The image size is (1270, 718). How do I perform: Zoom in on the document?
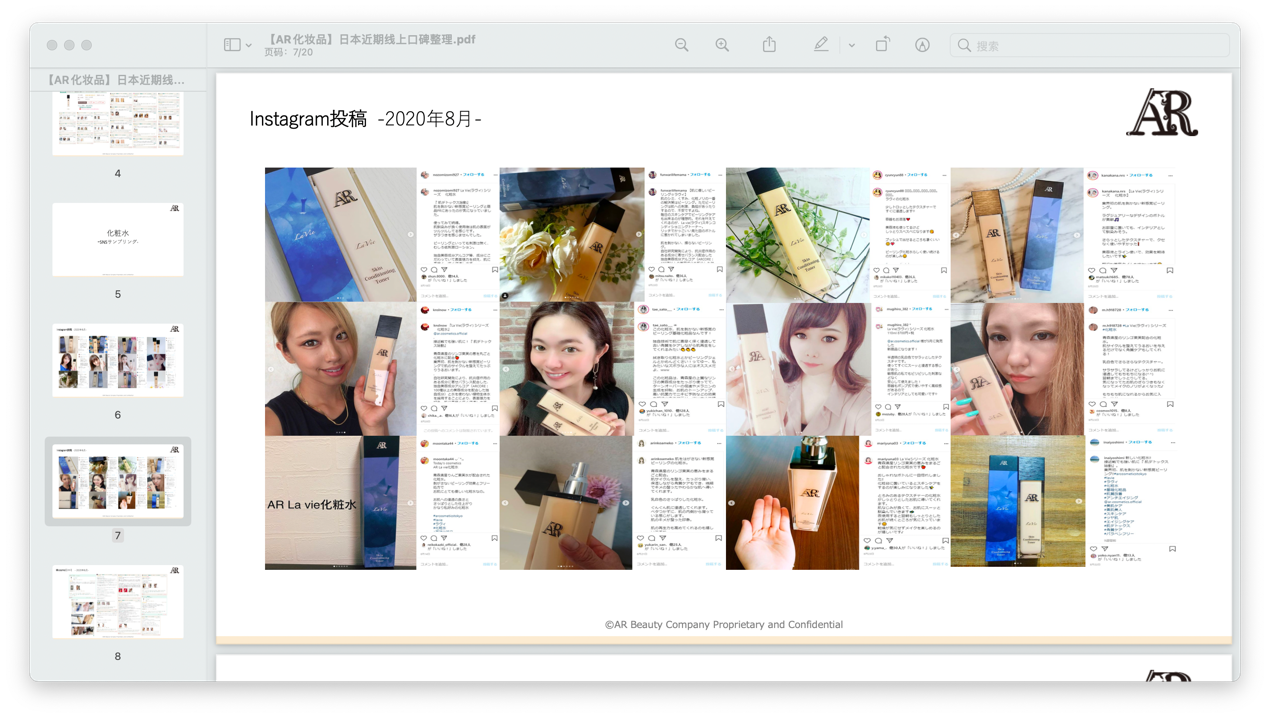pyautogui.click(x=722, y=45)
